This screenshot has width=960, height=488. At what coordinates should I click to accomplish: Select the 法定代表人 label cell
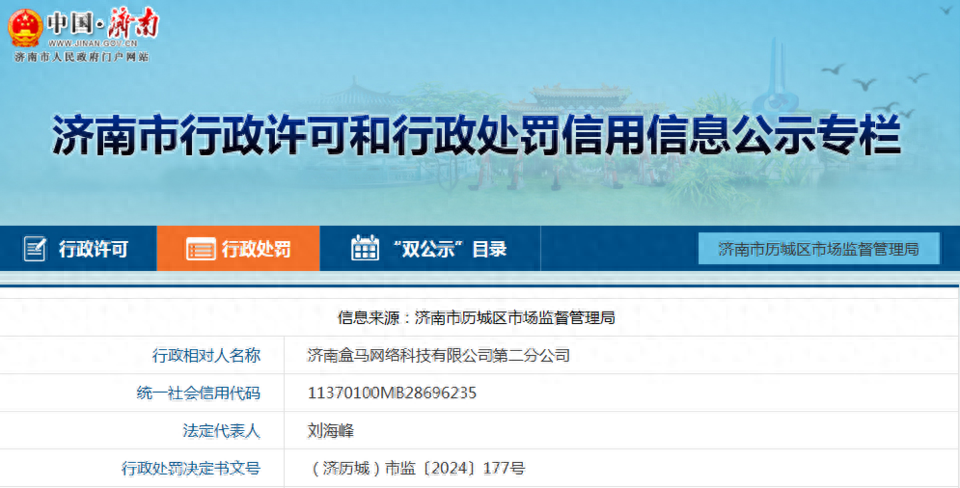point(221,431)
